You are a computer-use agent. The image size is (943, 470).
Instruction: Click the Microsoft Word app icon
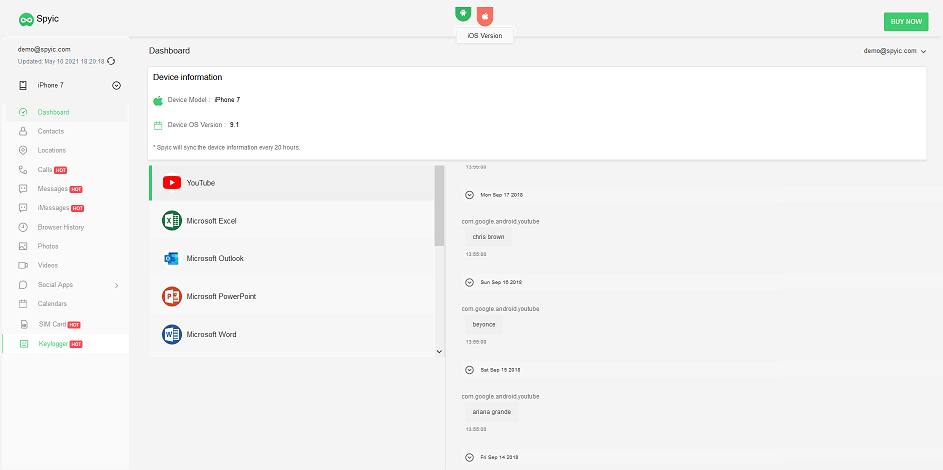(x=171, y=334)
